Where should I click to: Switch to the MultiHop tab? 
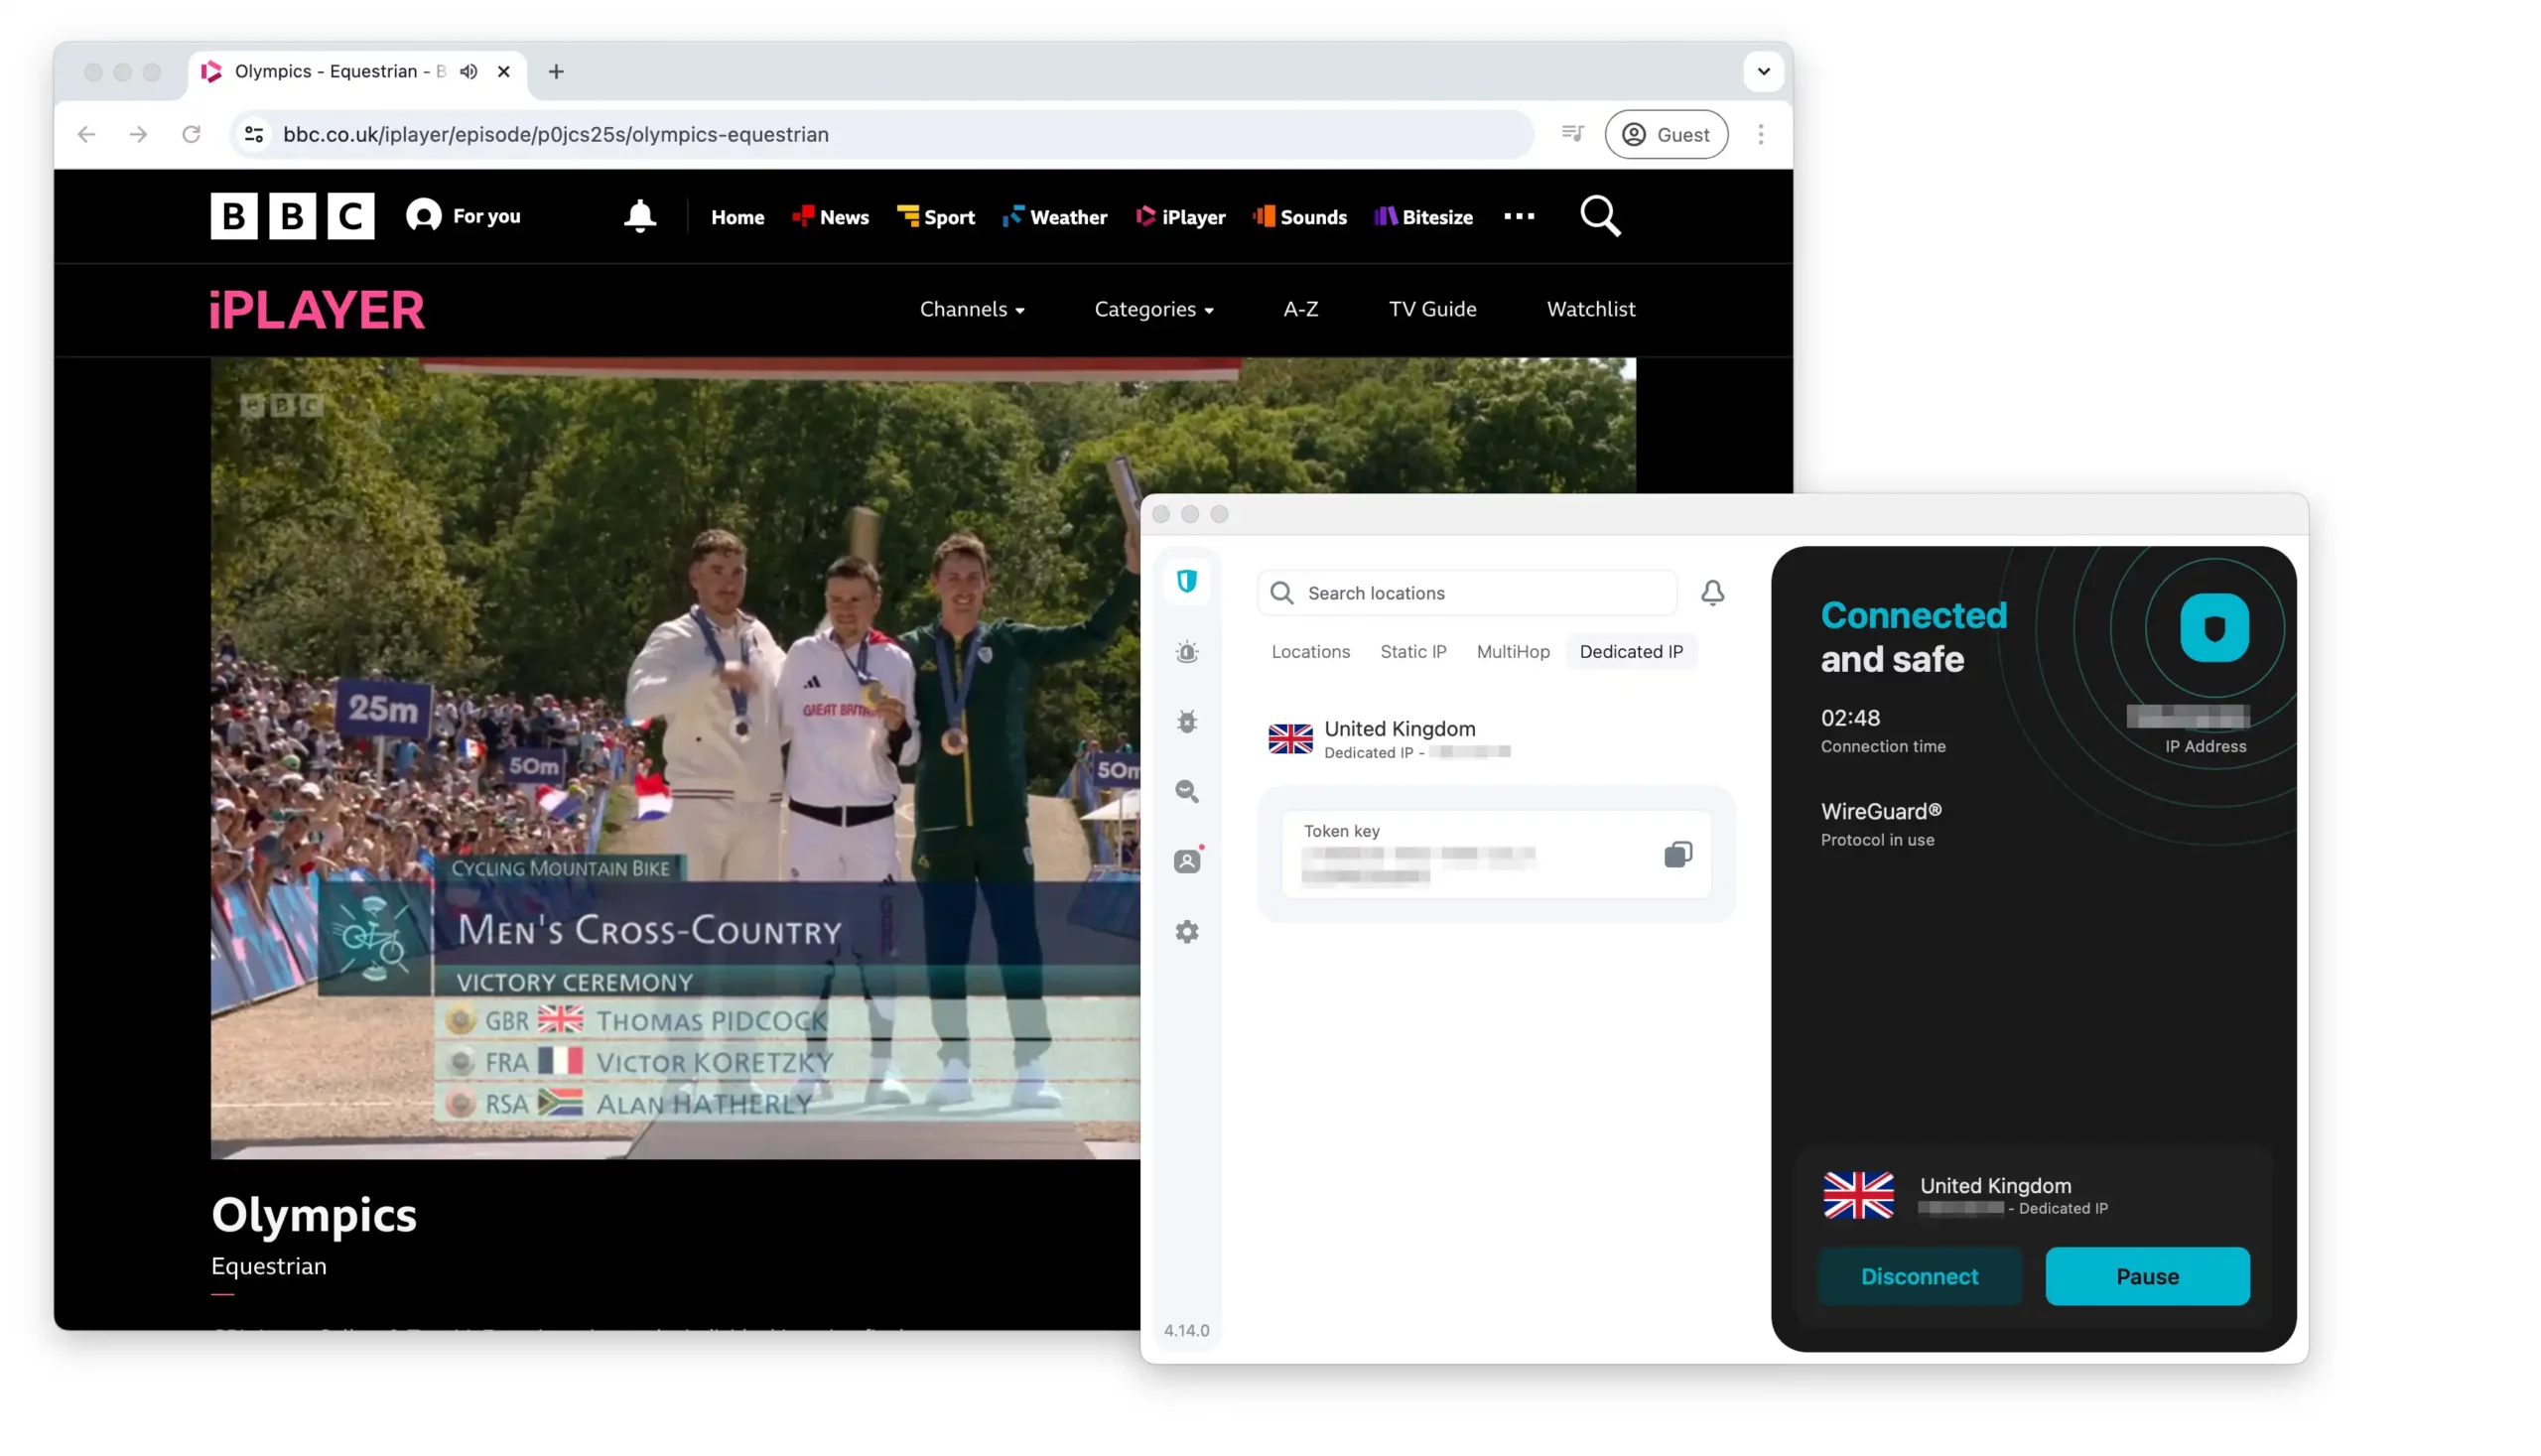click(x=1513, y=652)
